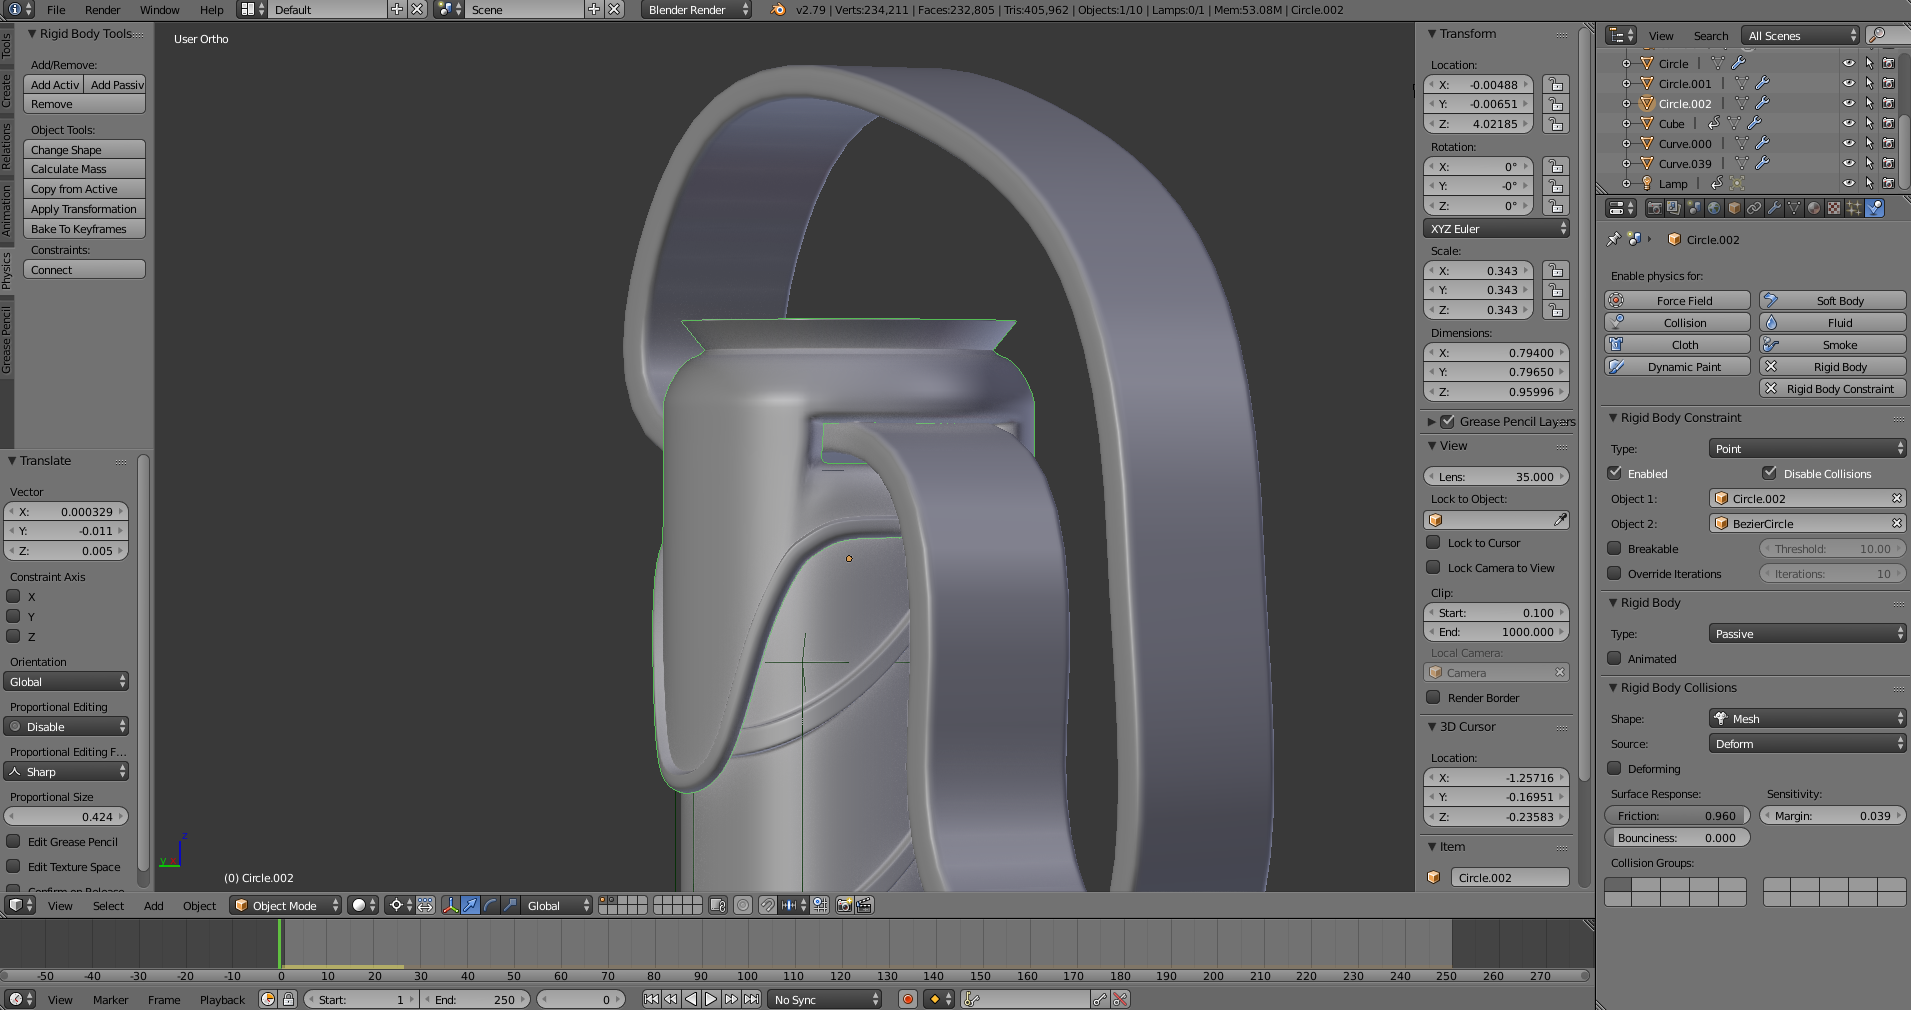This screenshot has height=1010, width=1911.
Task: Click the timeline End frame field
Action: [475, 1000]
